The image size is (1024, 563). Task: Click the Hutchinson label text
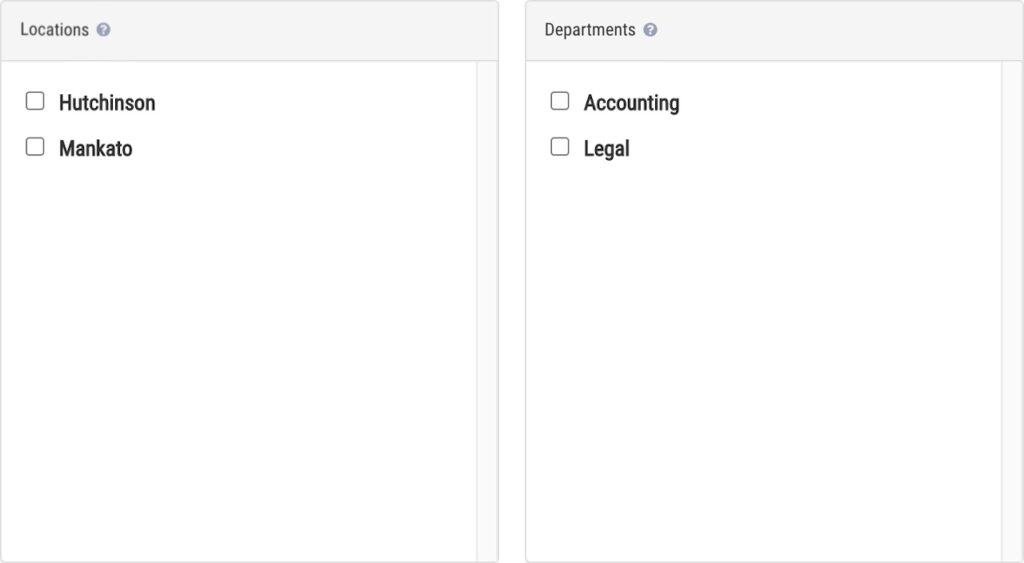click(107, 103)
